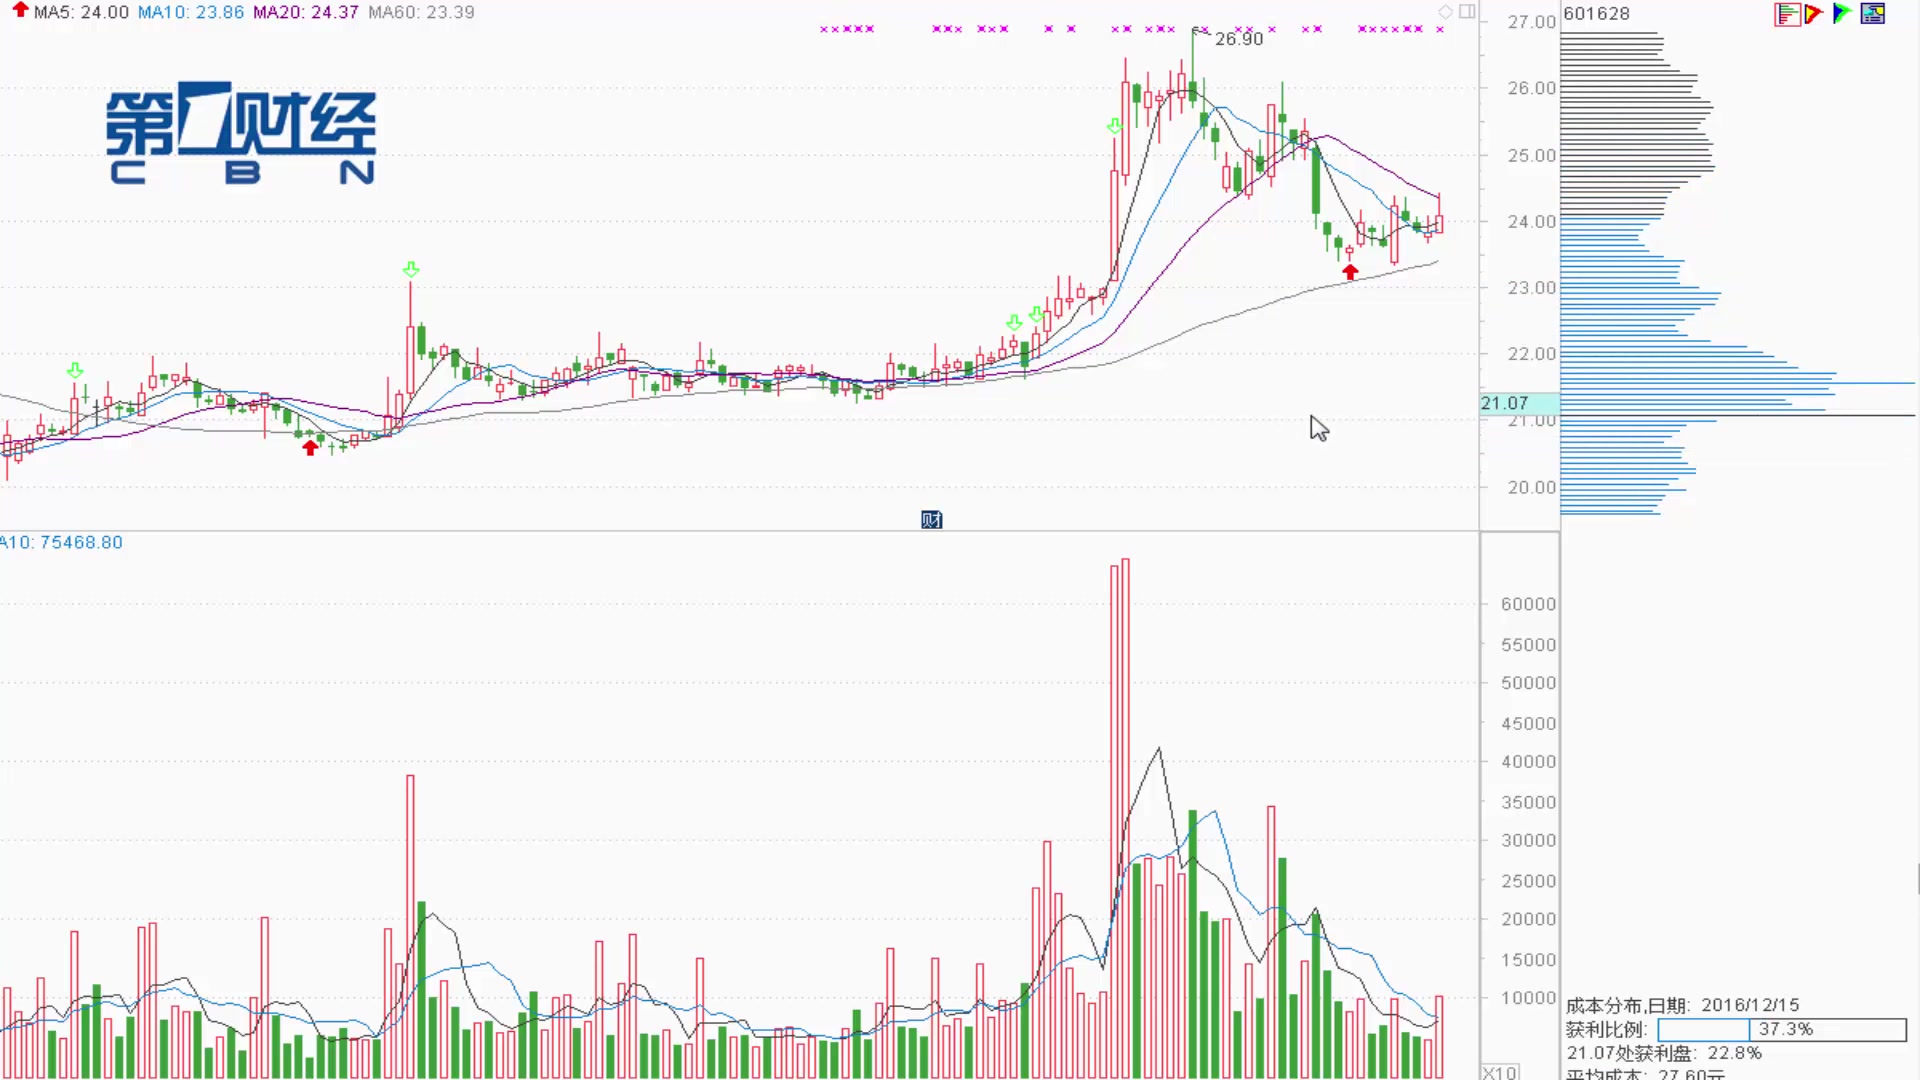Click the leftmost green down arrow on the chart
Screen dimensions: 1920x1080
(75, 371)
